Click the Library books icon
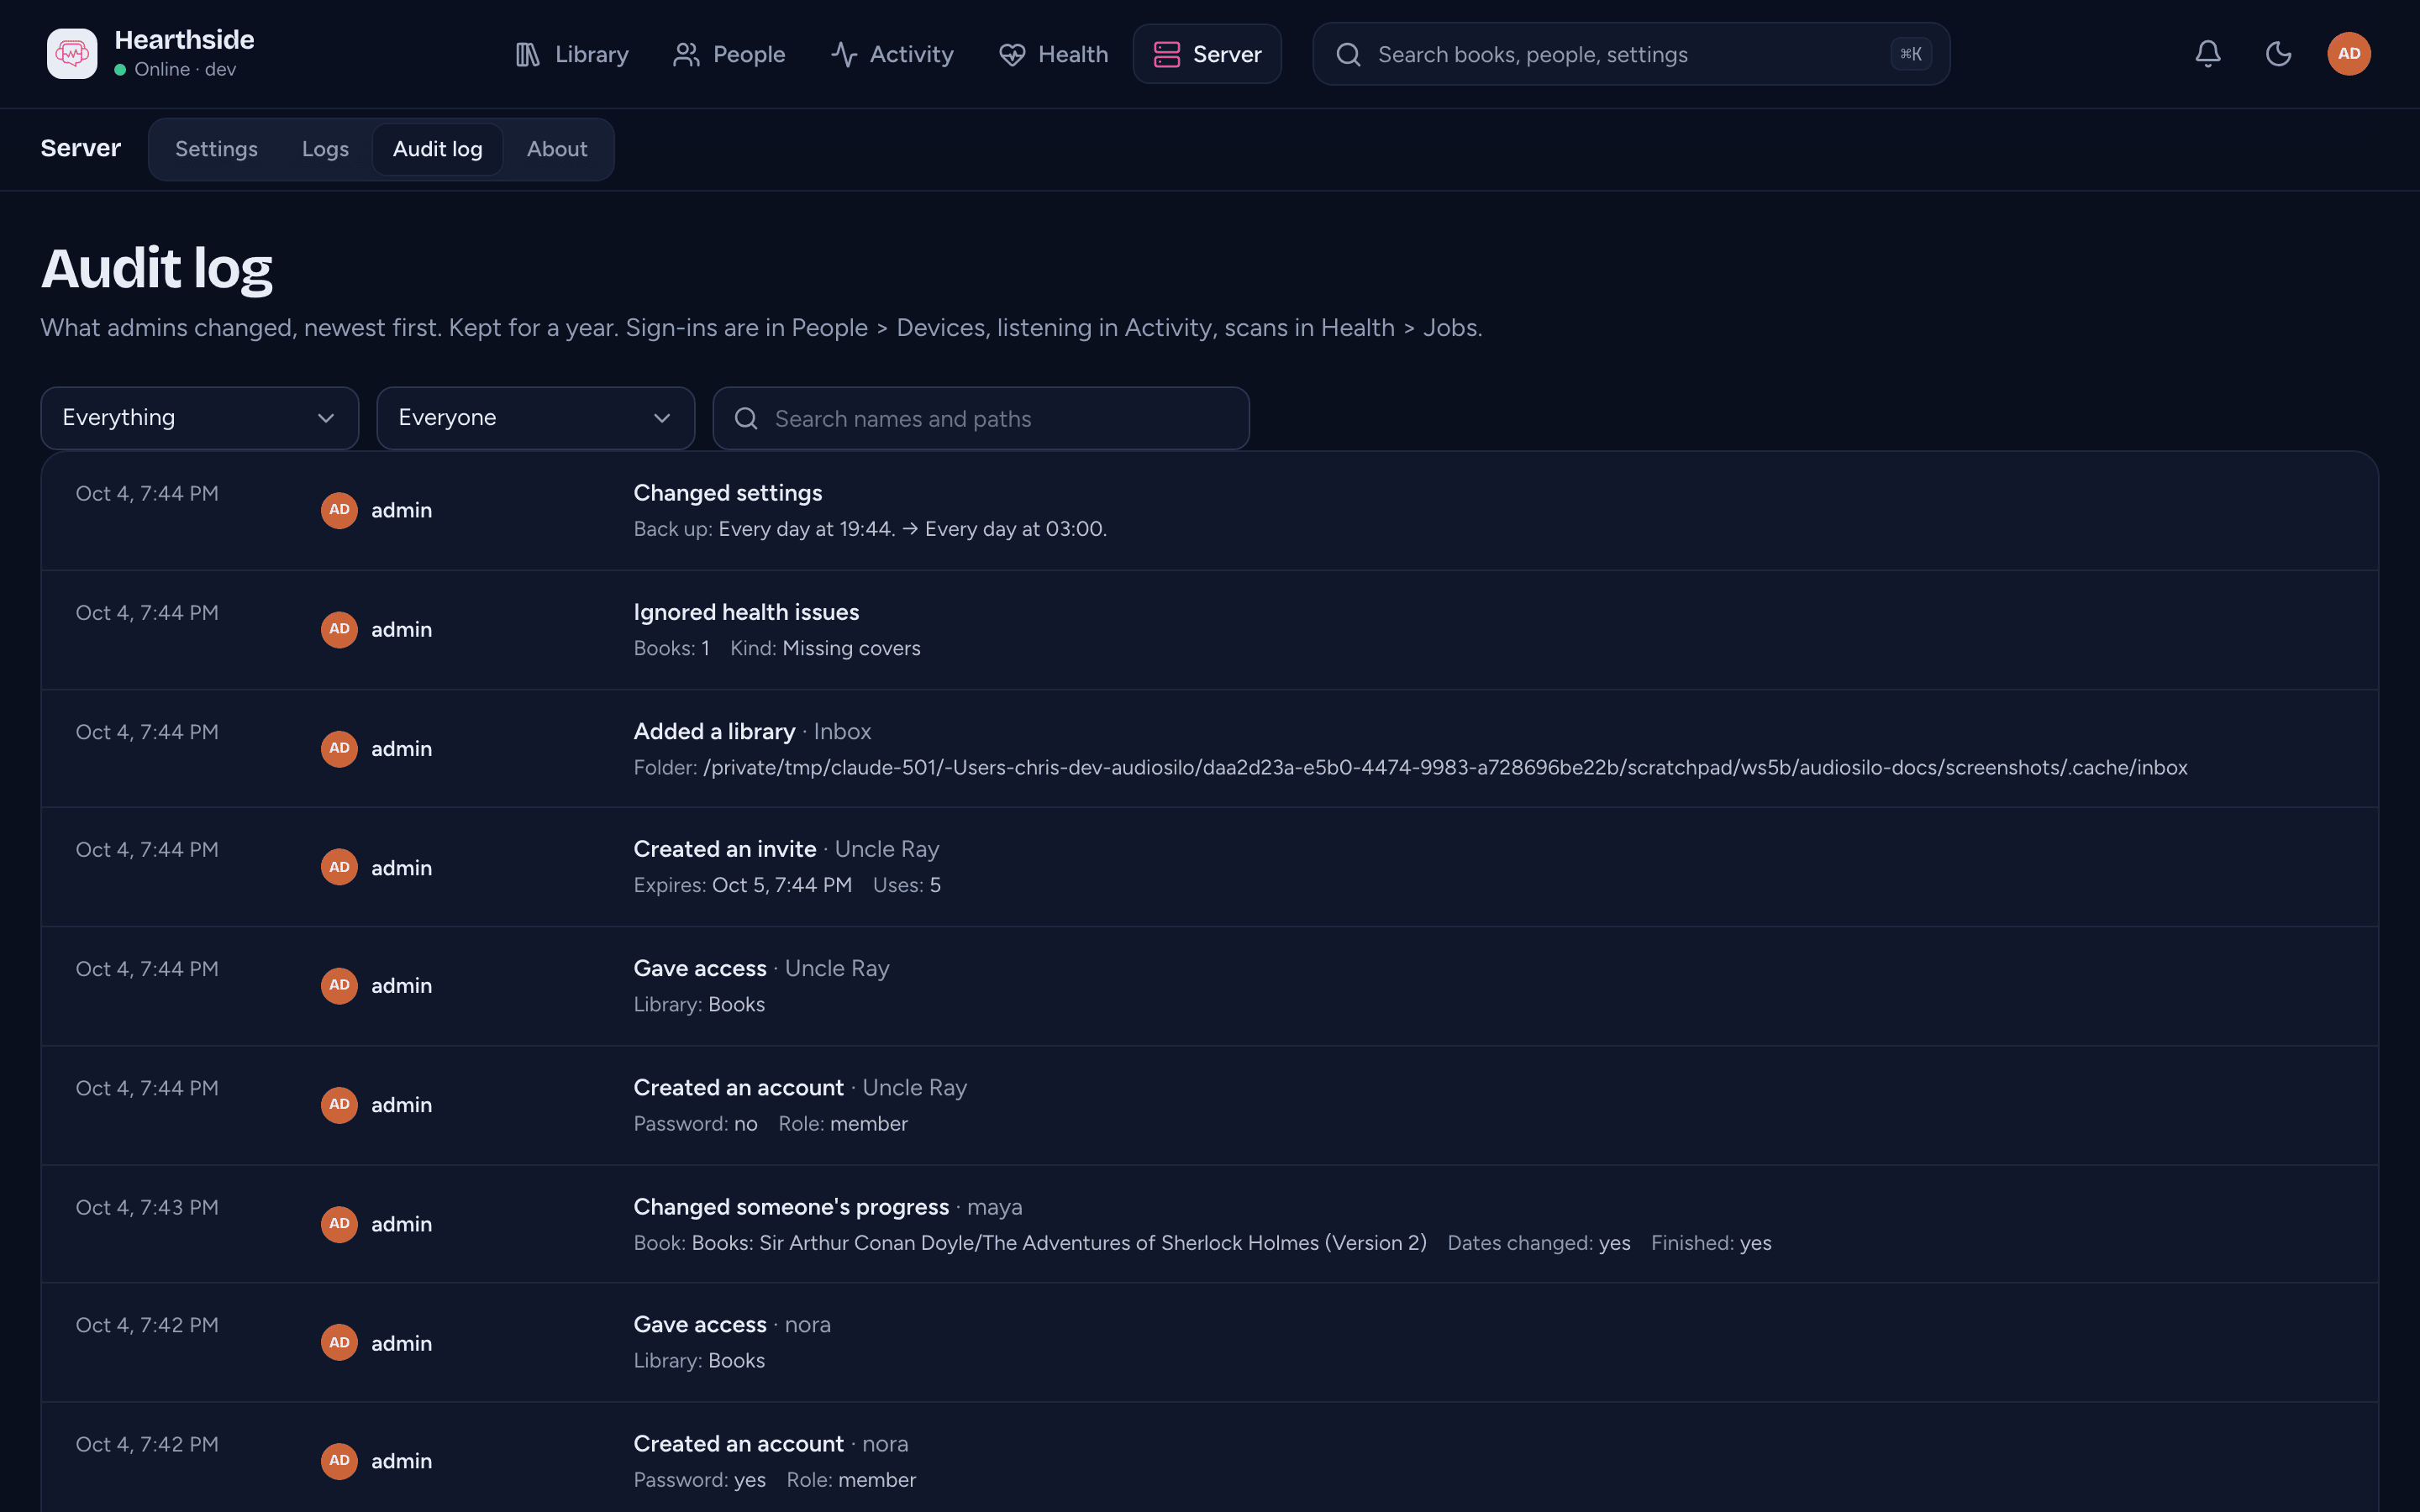Image resolution: width=2420 pixels, height=1512 pixels. pos(528,55)
